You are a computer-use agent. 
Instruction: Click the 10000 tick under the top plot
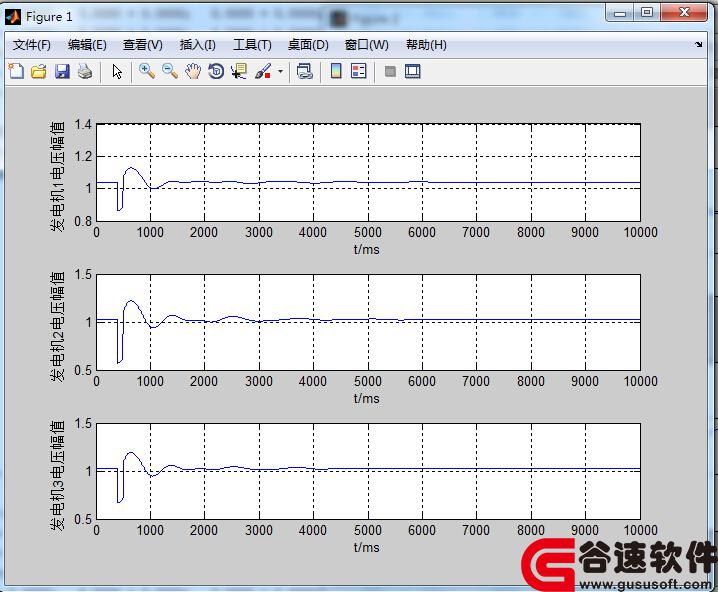640,232
